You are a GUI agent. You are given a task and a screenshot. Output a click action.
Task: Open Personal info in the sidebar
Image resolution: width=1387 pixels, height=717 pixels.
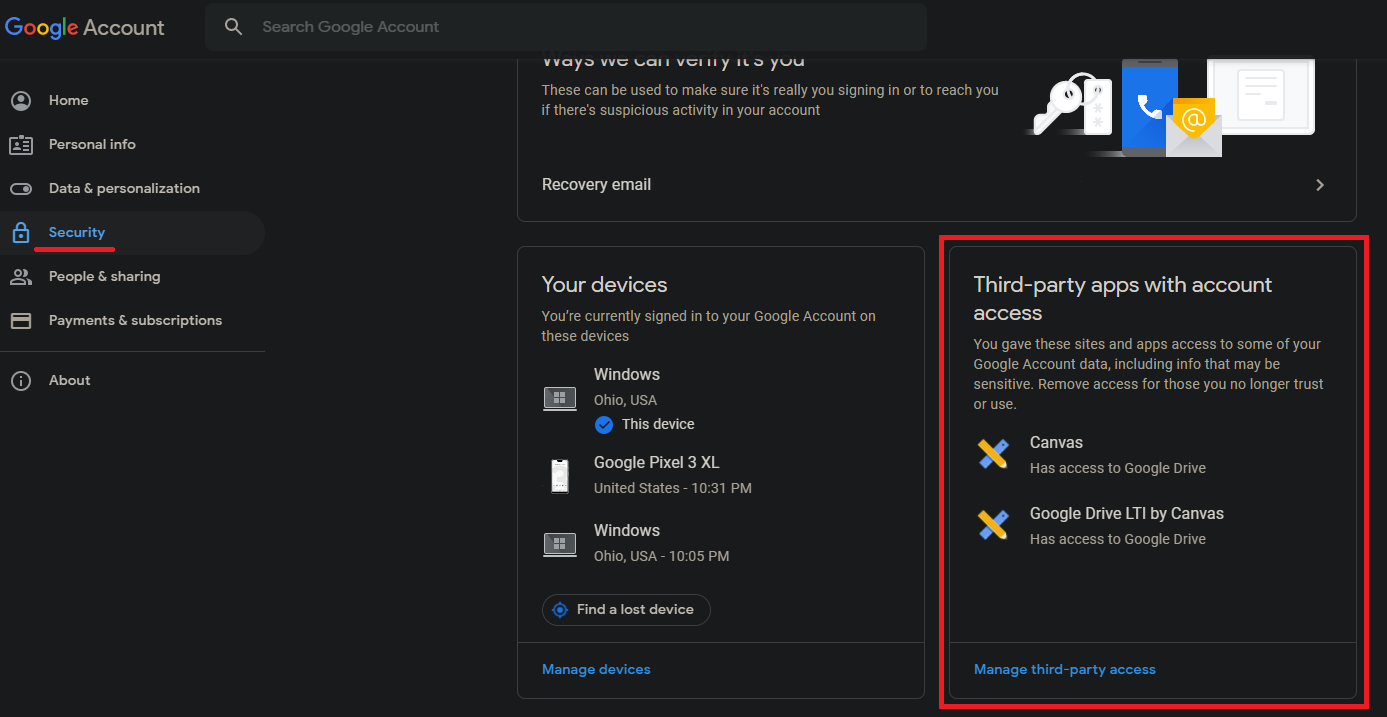pyautogui.click(x=132, y=145)
